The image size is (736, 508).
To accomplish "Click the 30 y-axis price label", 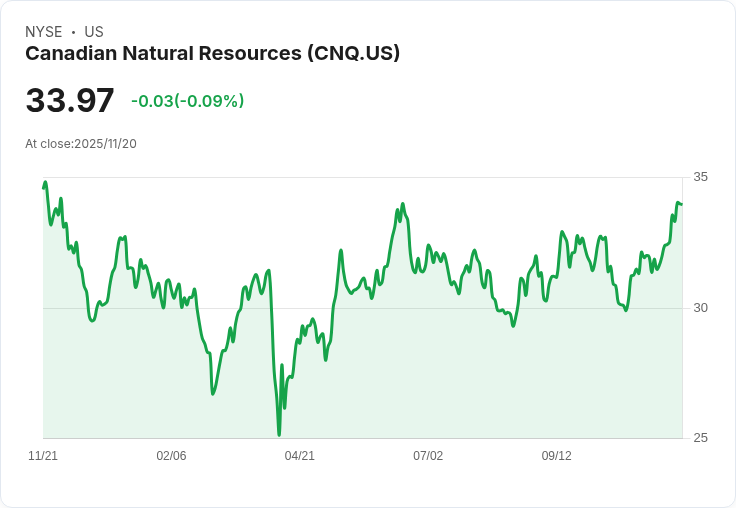I will coord(700,307).
